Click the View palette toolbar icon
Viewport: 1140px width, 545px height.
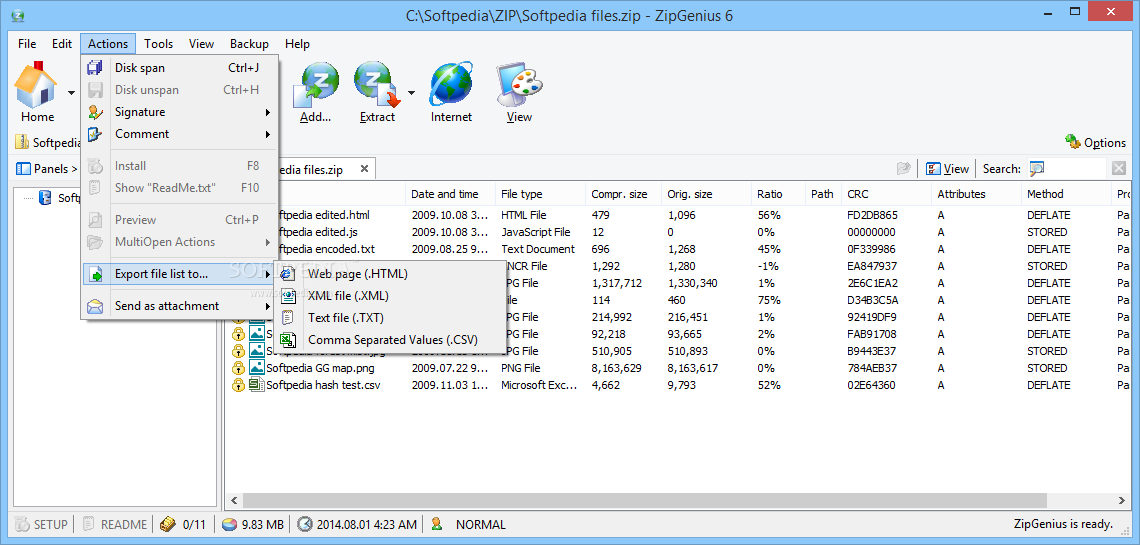(519, 85)
